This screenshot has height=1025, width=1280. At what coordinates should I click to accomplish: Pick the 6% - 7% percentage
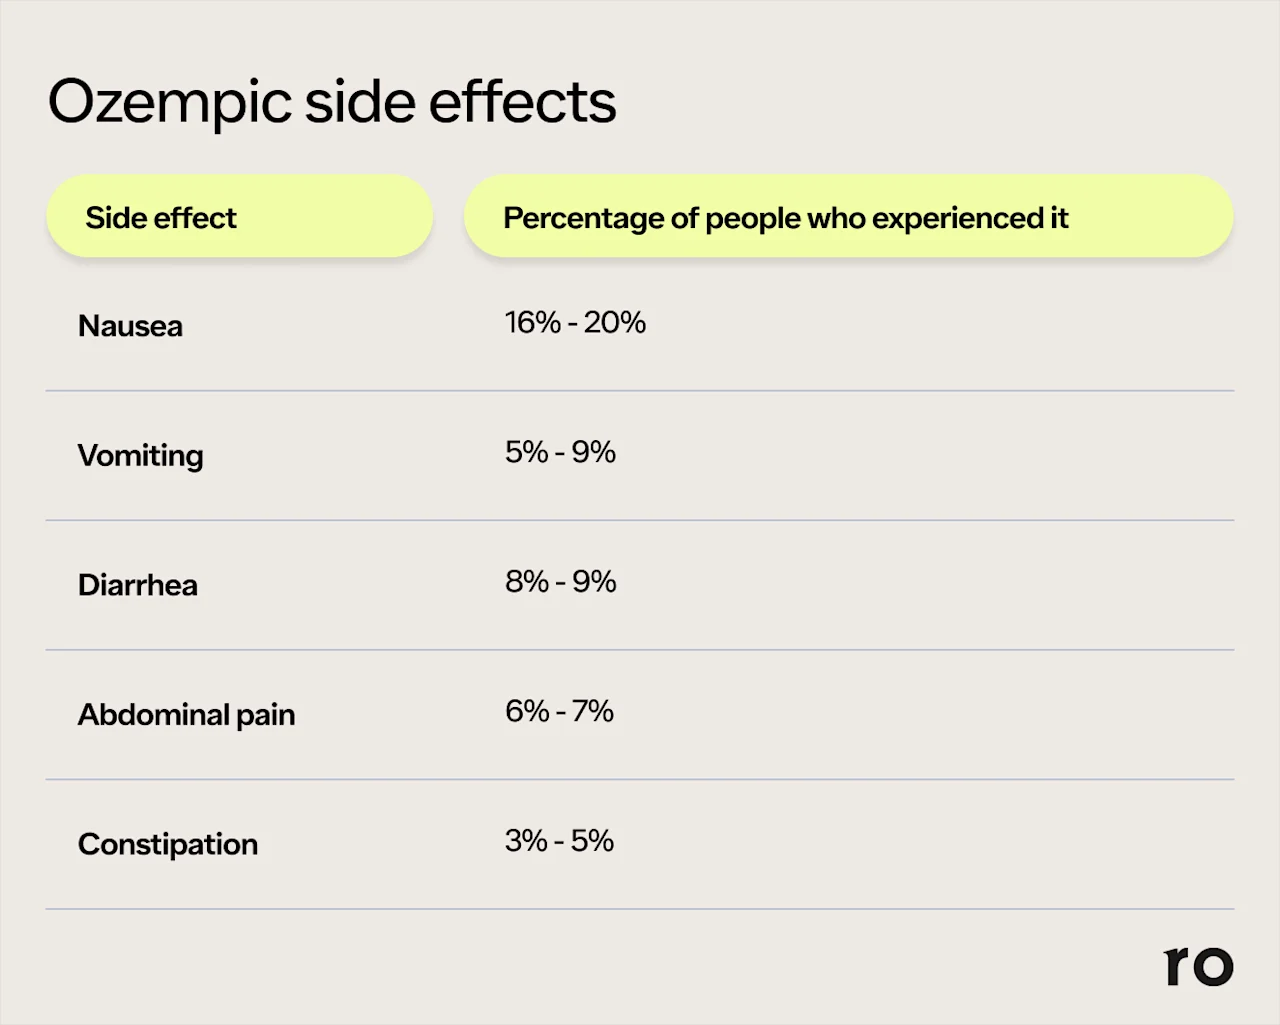[x=559, y=711]
